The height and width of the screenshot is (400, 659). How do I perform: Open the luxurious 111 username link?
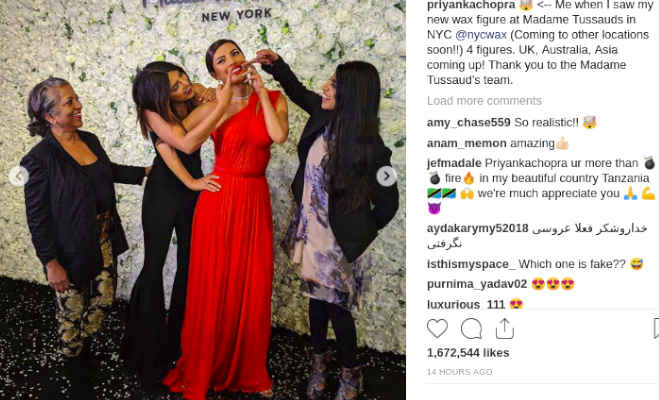pyautogui.click(x=466, y=304)
